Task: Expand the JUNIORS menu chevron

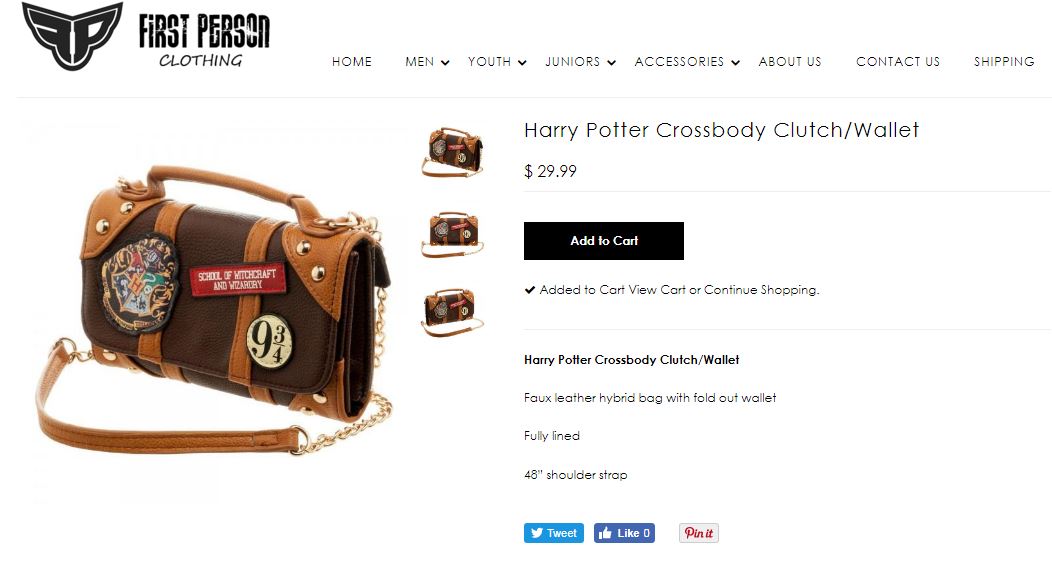Action: [611, 62]
